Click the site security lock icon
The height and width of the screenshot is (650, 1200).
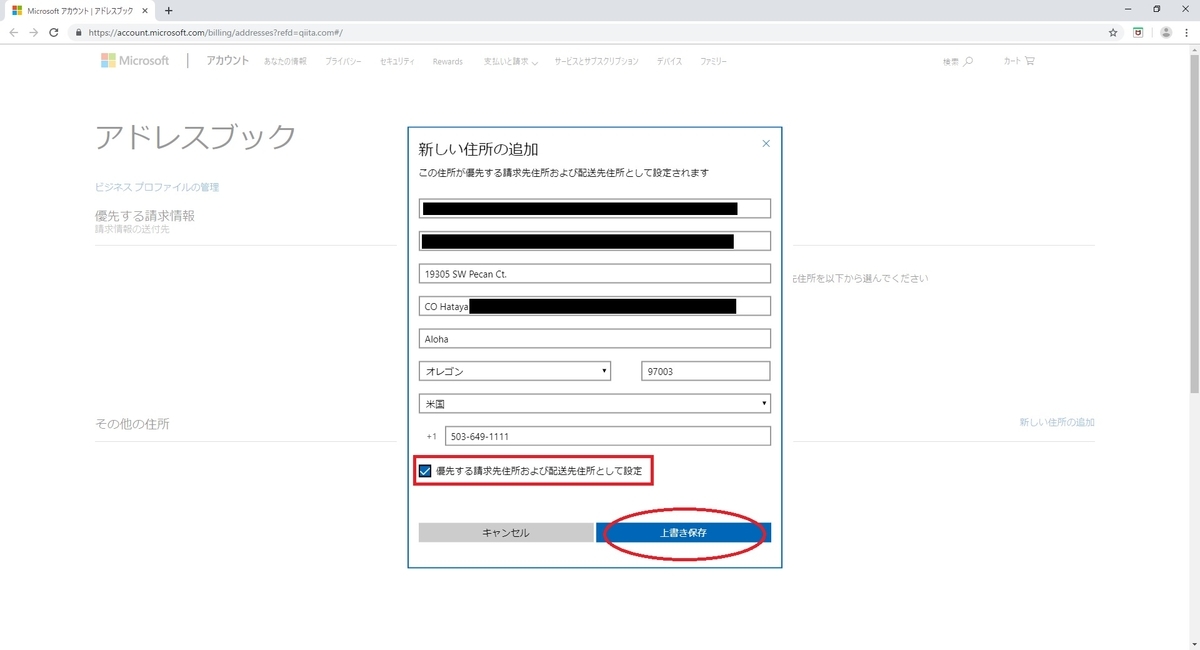point(78,32)
